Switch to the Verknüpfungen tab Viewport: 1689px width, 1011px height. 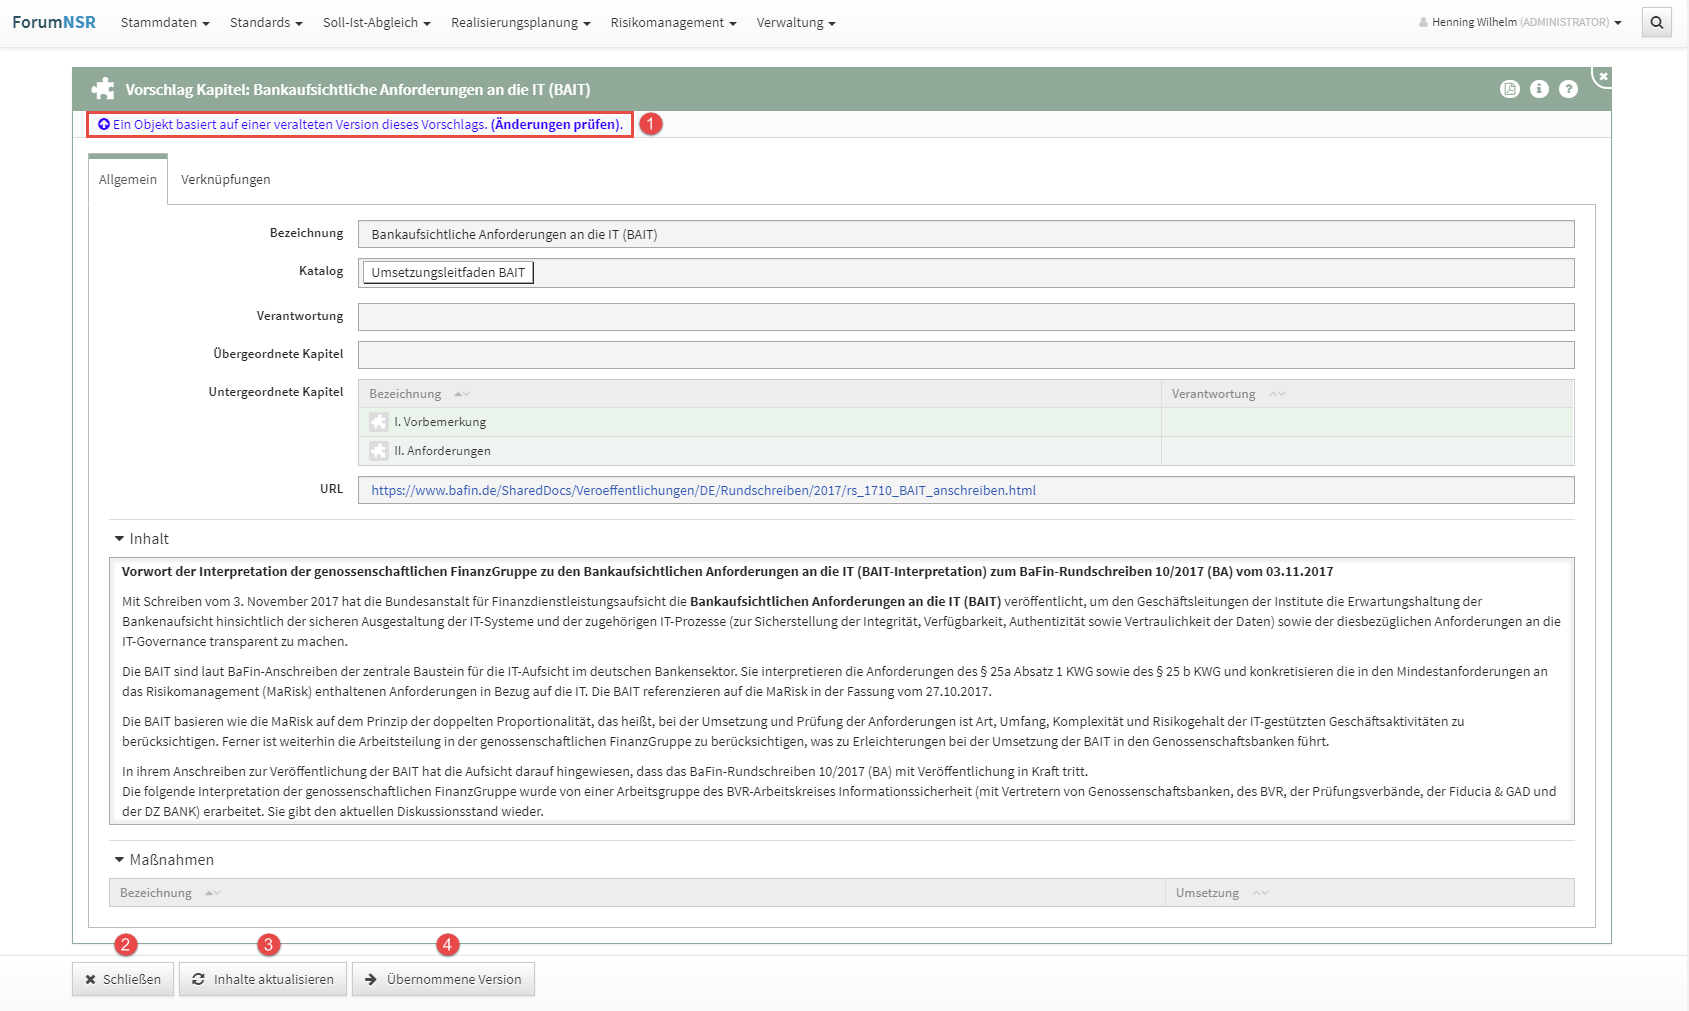[x=225, y=180]
